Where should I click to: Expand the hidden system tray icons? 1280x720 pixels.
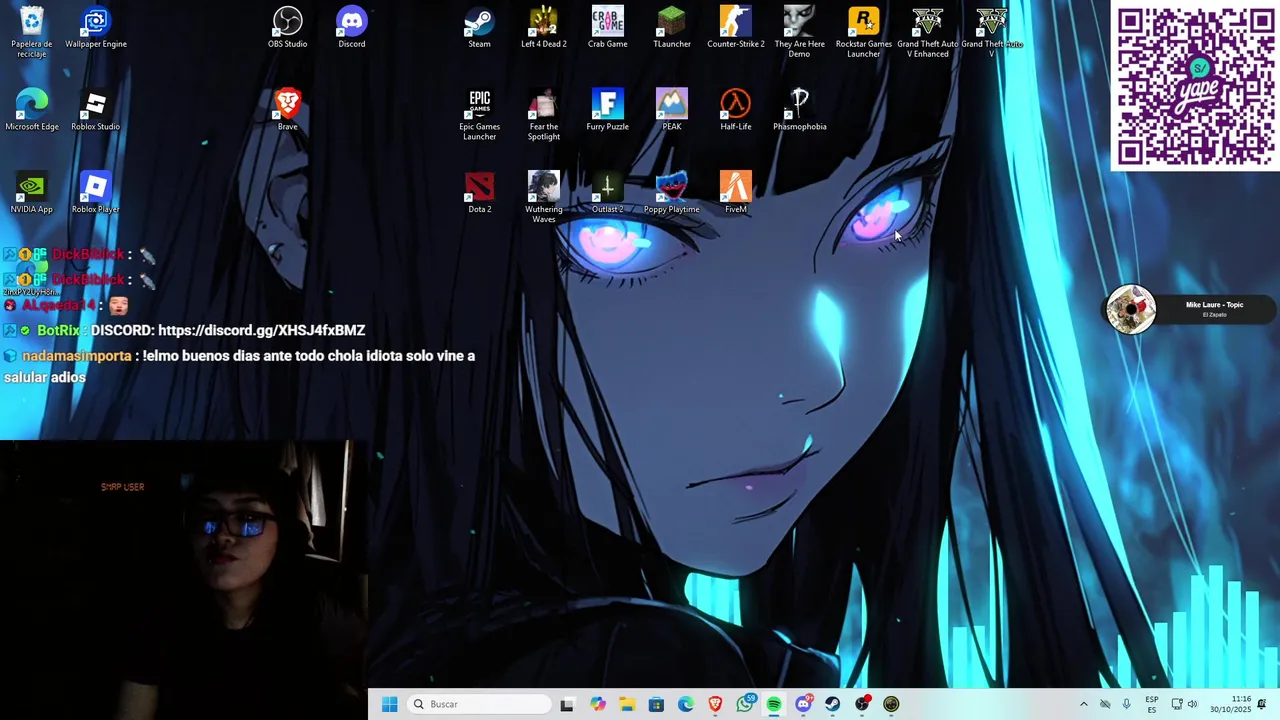[x=1083, y=704]
